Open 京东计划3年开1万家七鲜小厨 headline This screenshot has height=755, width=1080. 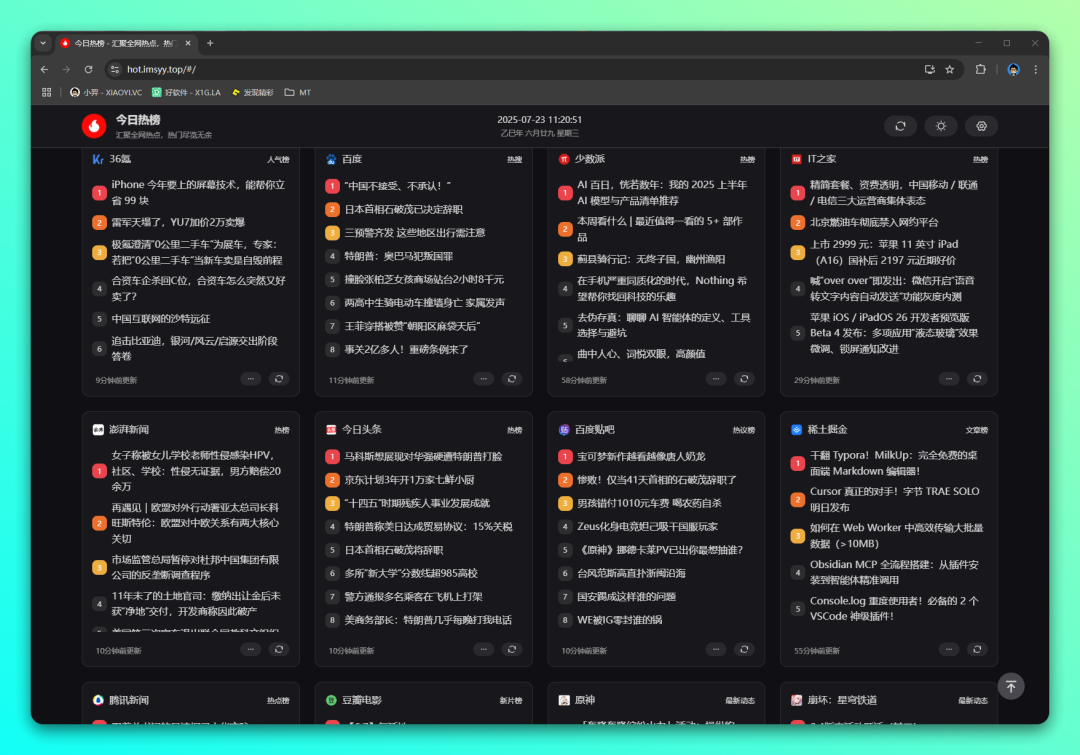coord(410,480)
